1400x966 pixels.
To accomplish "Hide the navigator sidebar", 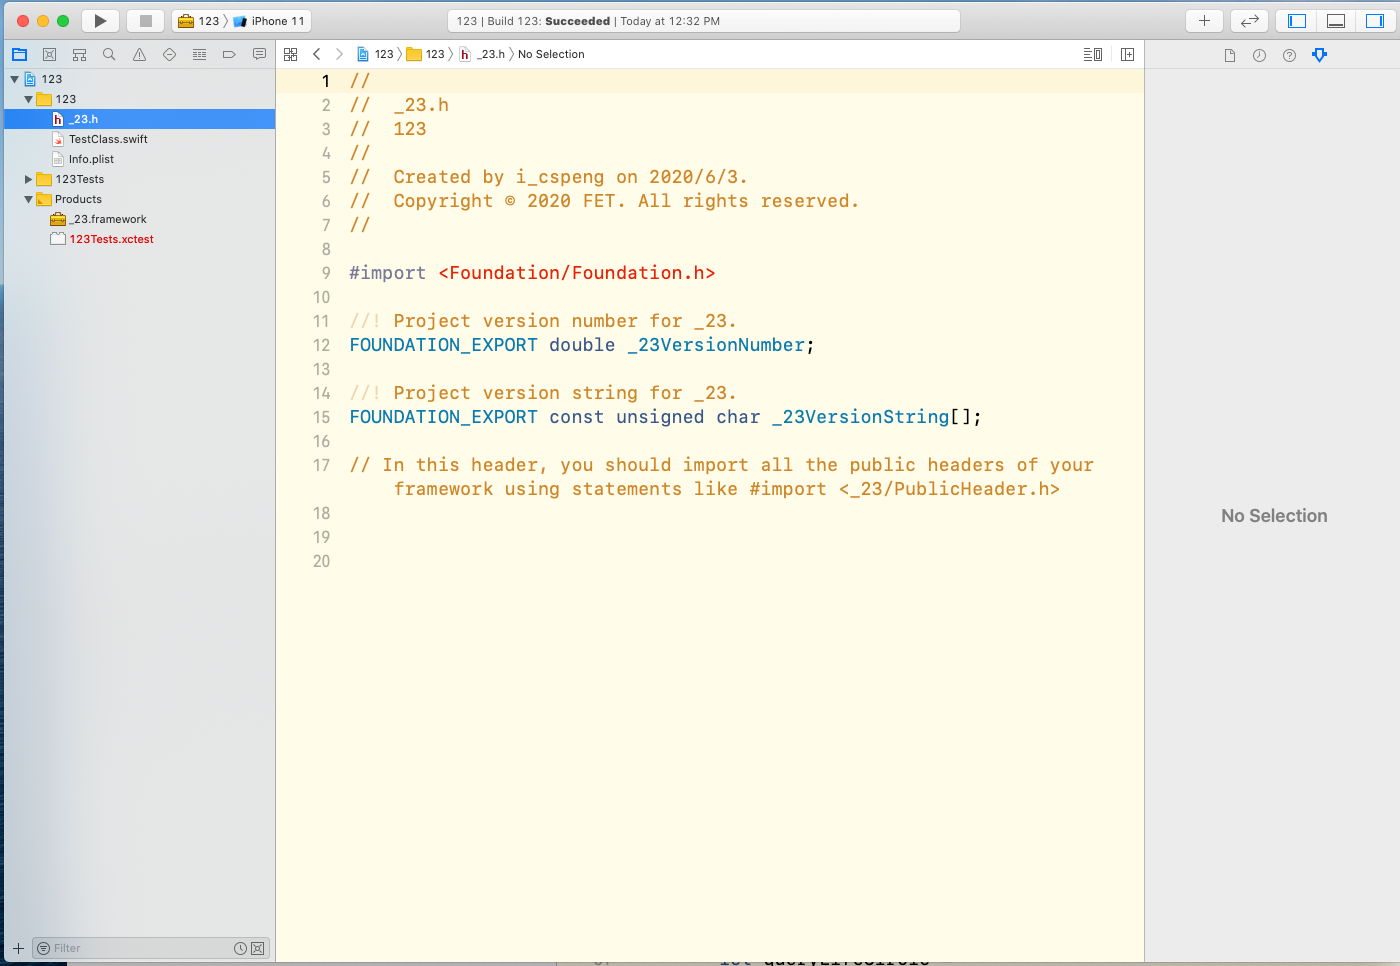I will pyautogui.click(x=1294, y=20).
